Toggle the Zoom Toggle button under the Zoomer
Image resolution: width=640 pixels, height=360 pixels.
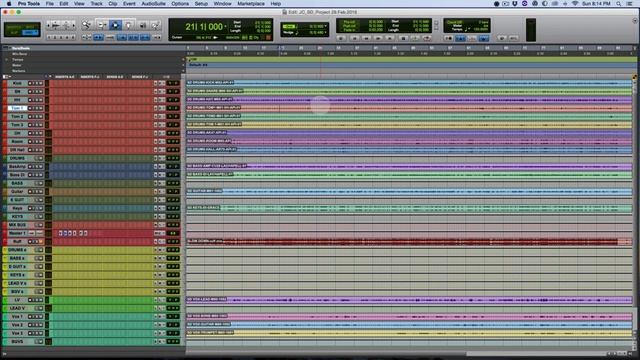pos(87,37)
